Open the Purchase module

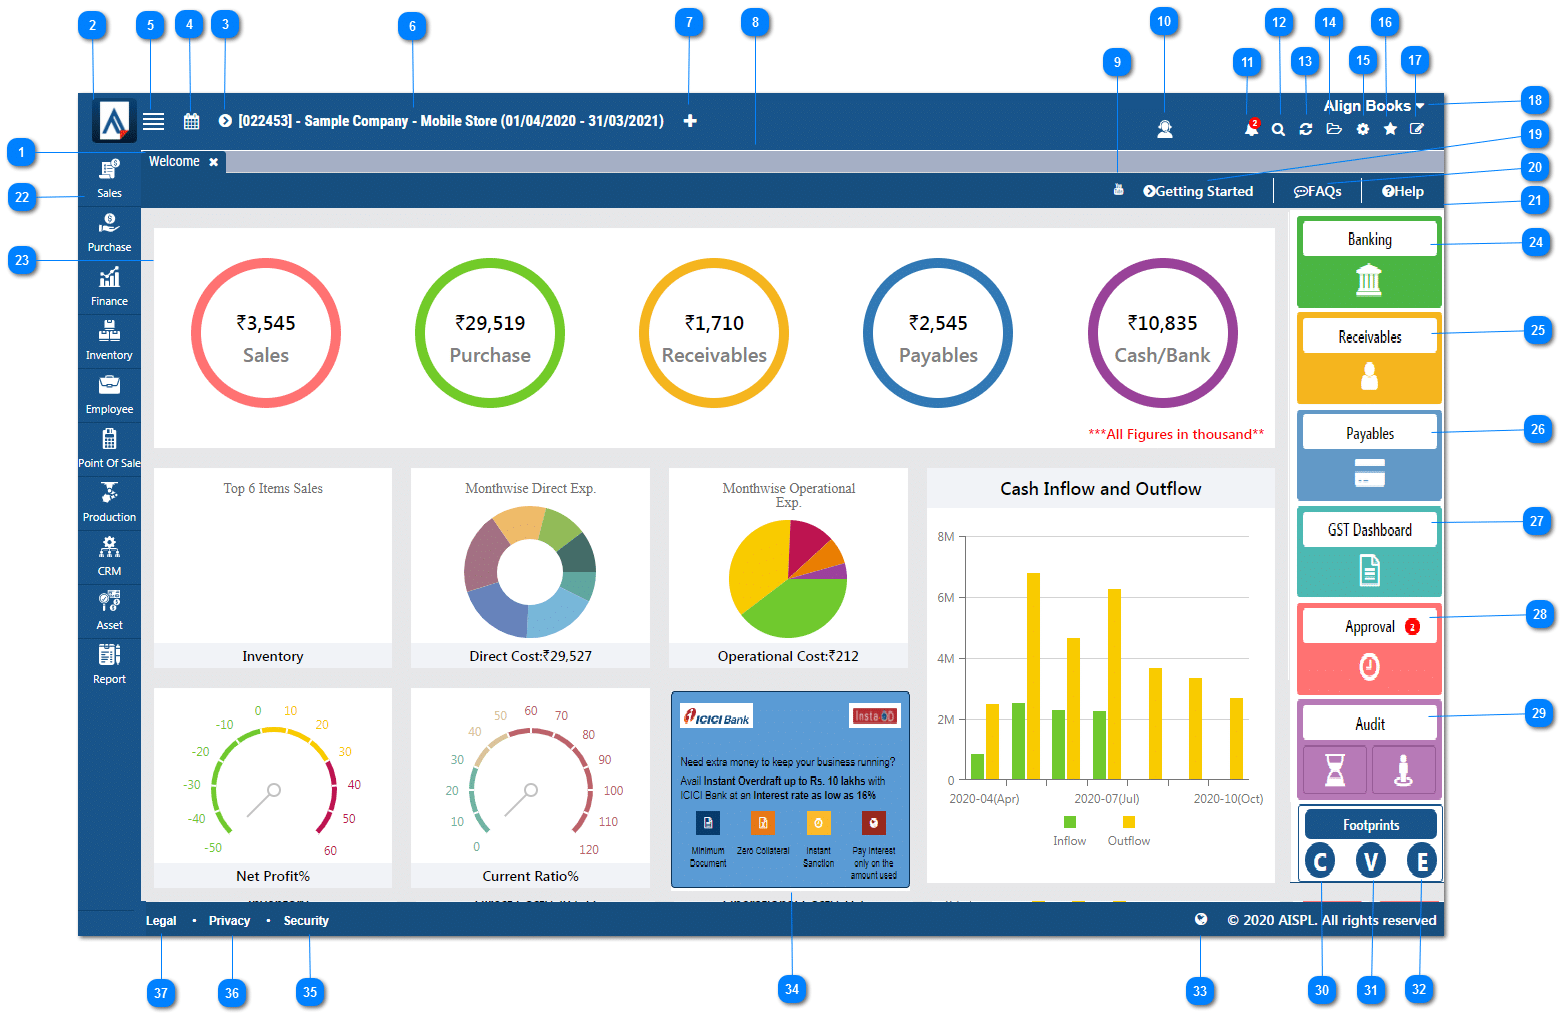[x=109, y=232]
